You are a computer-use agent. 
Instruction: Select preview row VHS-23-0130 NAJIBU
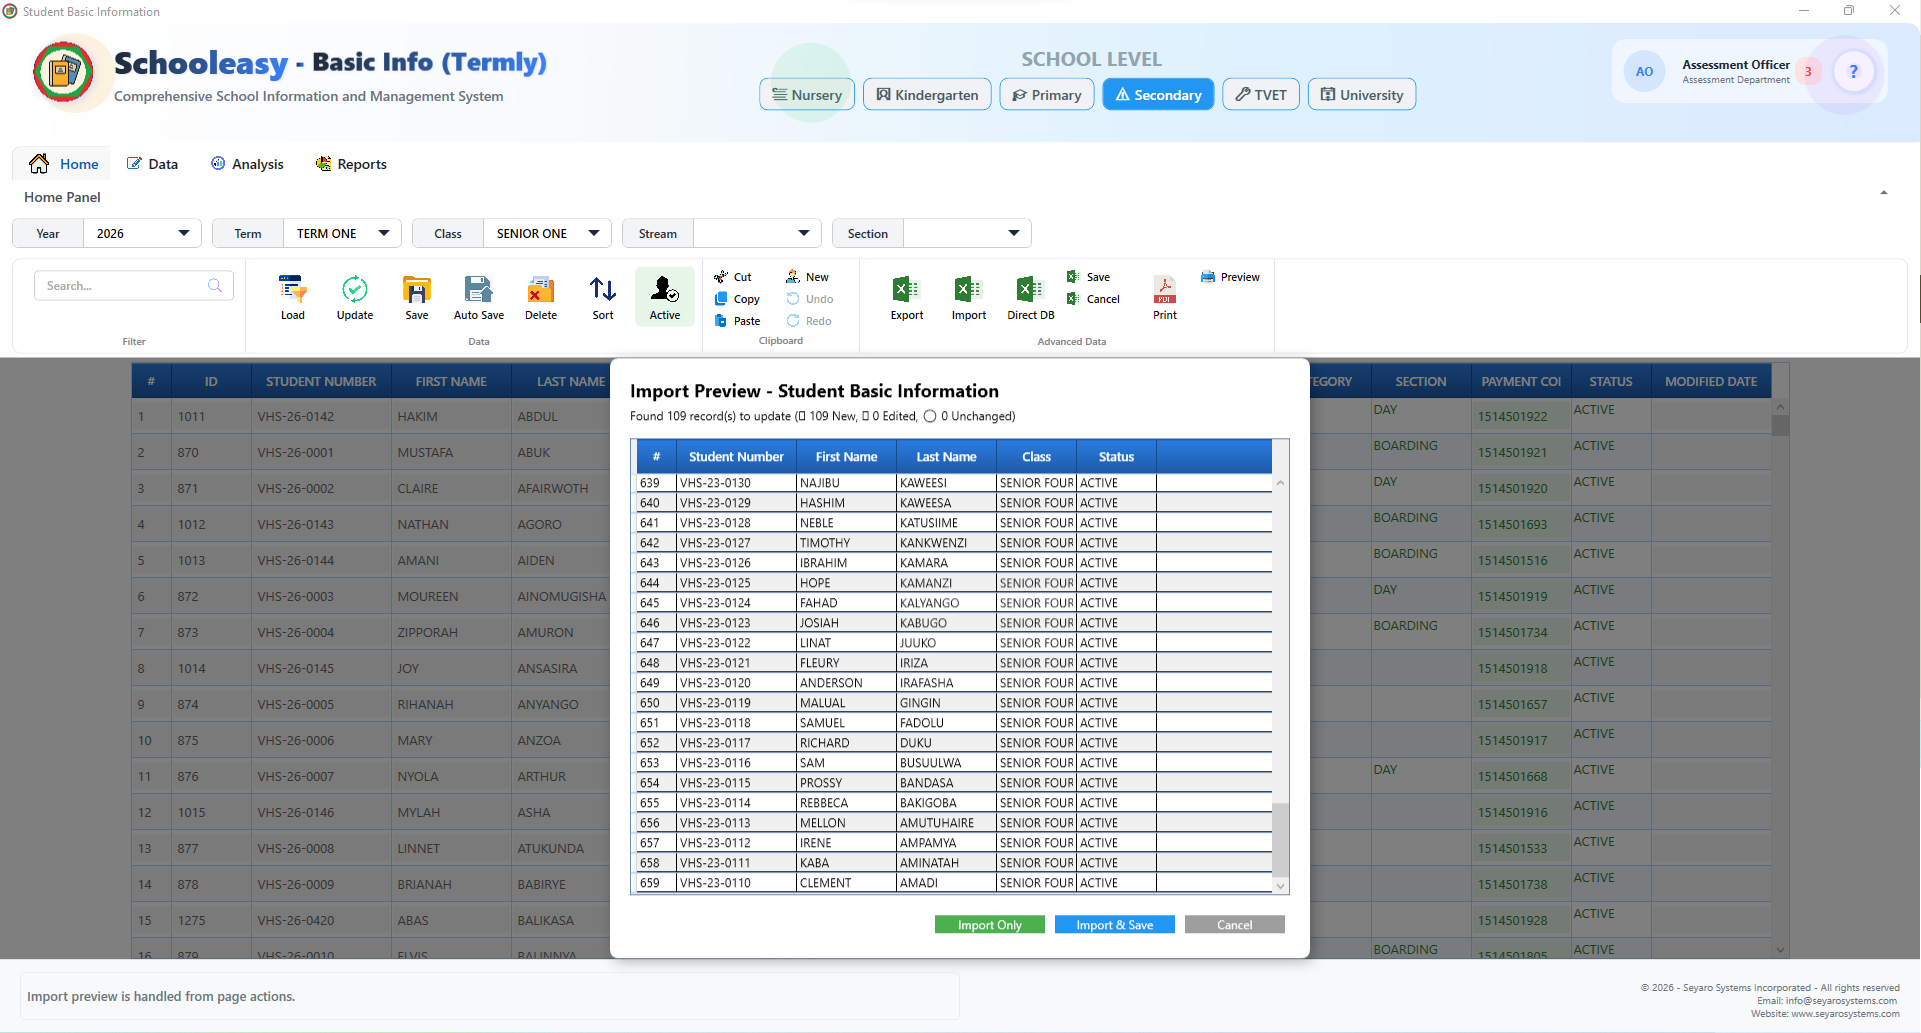[x=954, y=483]
